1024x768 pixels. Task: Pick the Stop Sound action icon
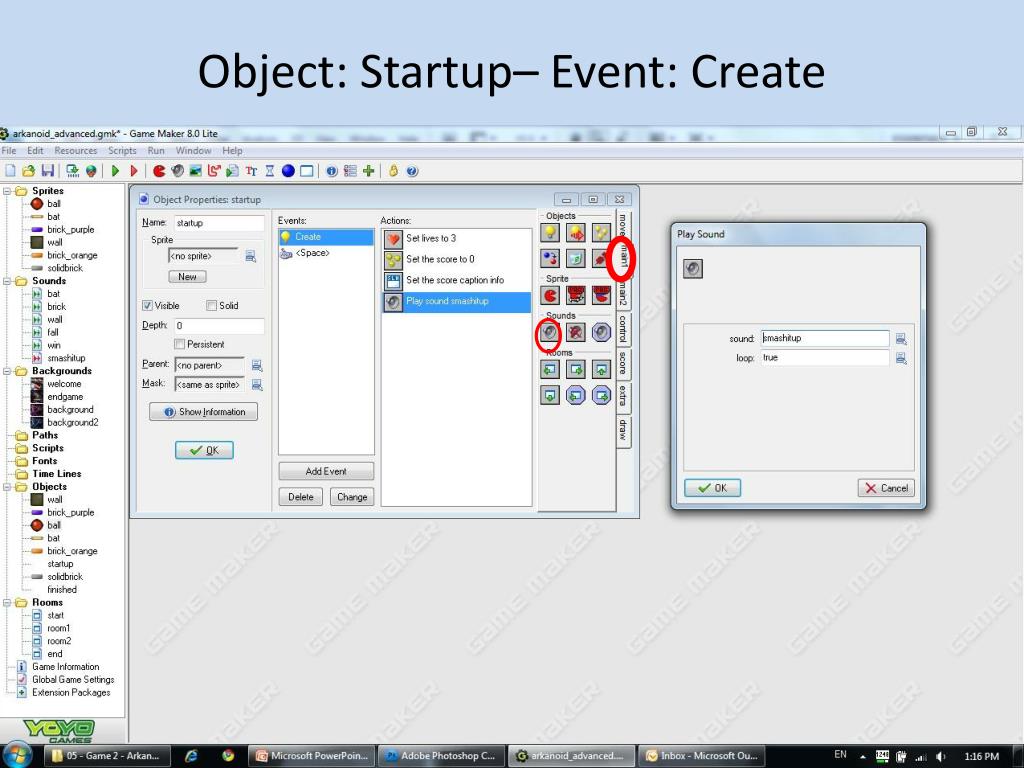(575, 332)
